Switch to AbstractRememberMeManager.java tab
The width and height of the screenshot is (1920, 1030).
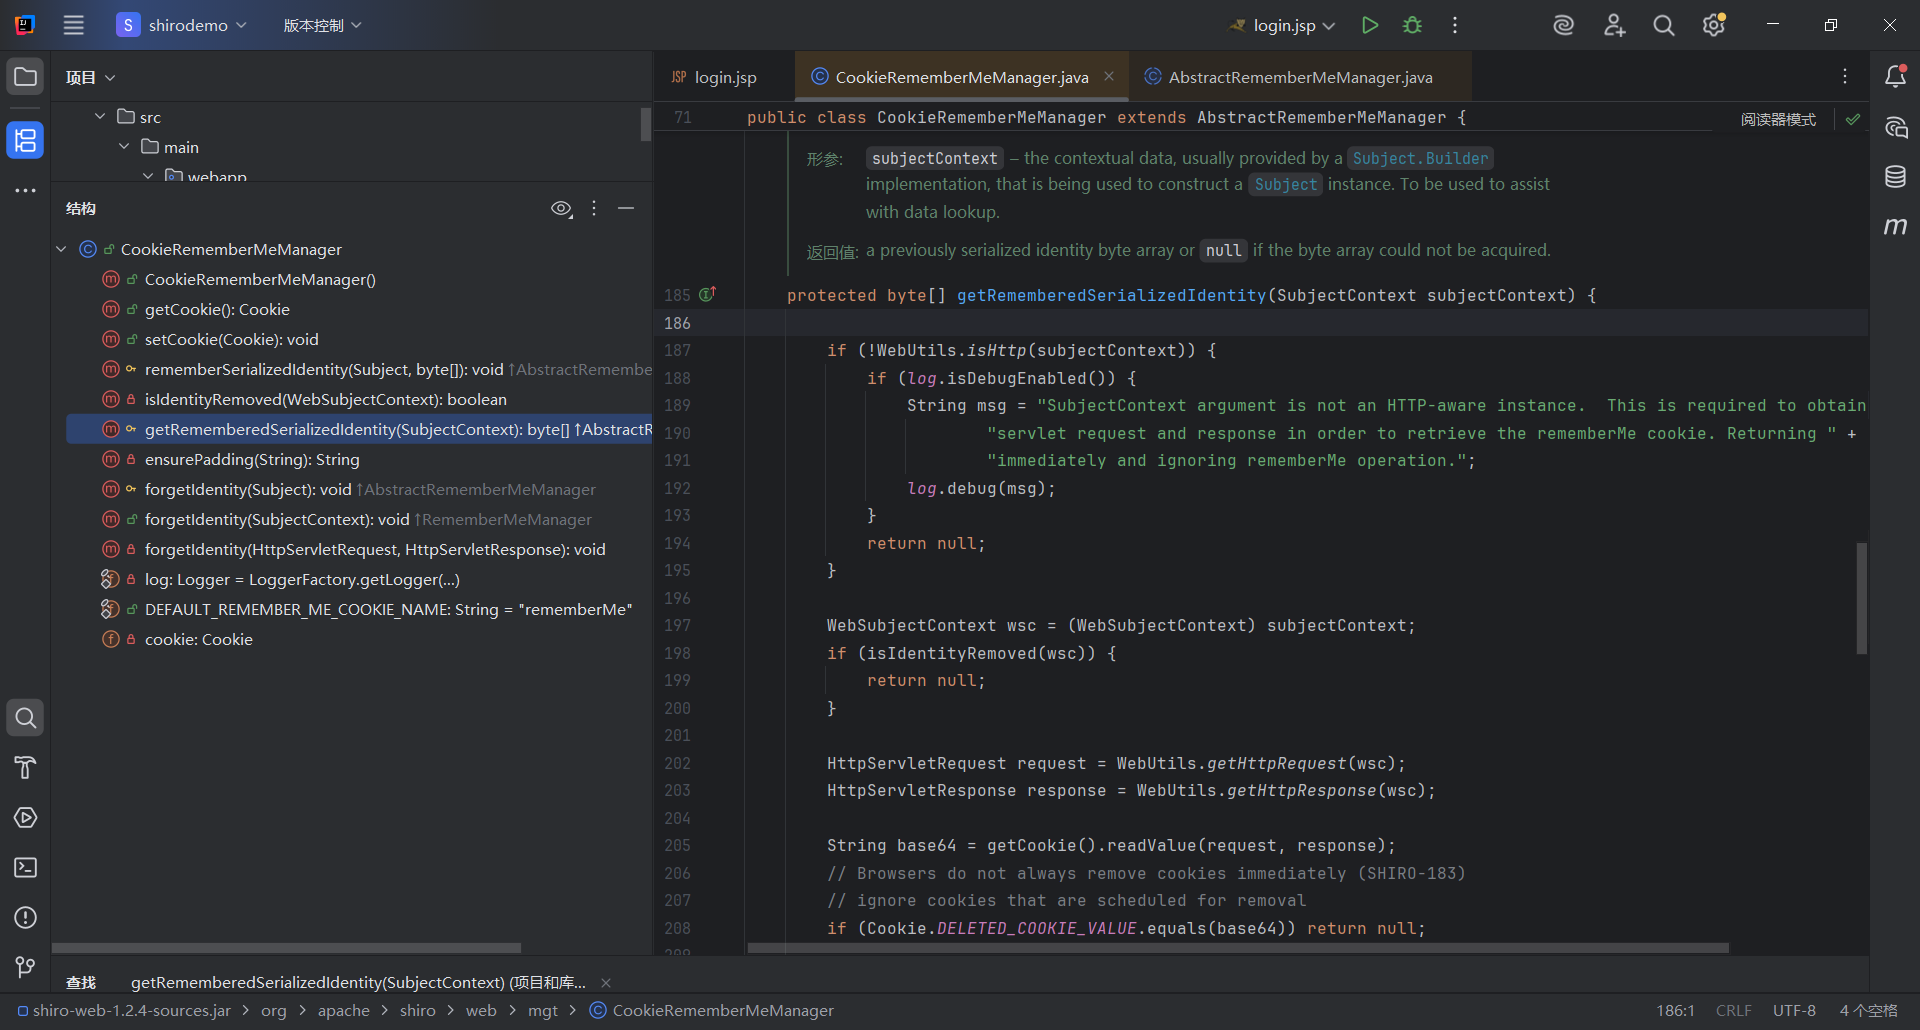pos(1299,77)
